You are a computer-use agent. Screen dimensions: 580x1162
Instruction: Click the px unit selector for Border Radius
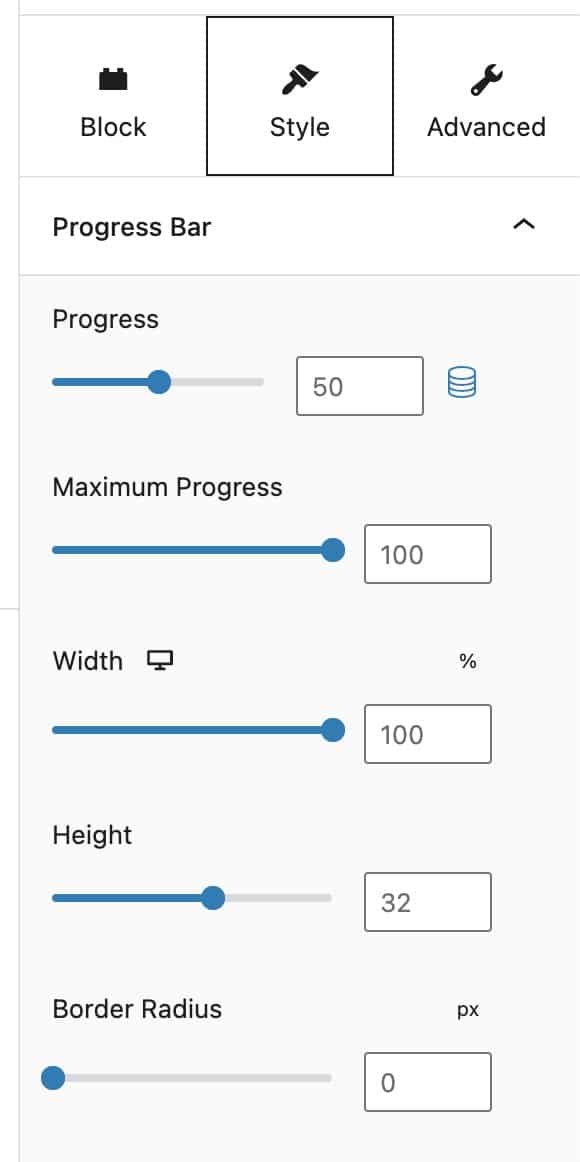coord(467,1010)
